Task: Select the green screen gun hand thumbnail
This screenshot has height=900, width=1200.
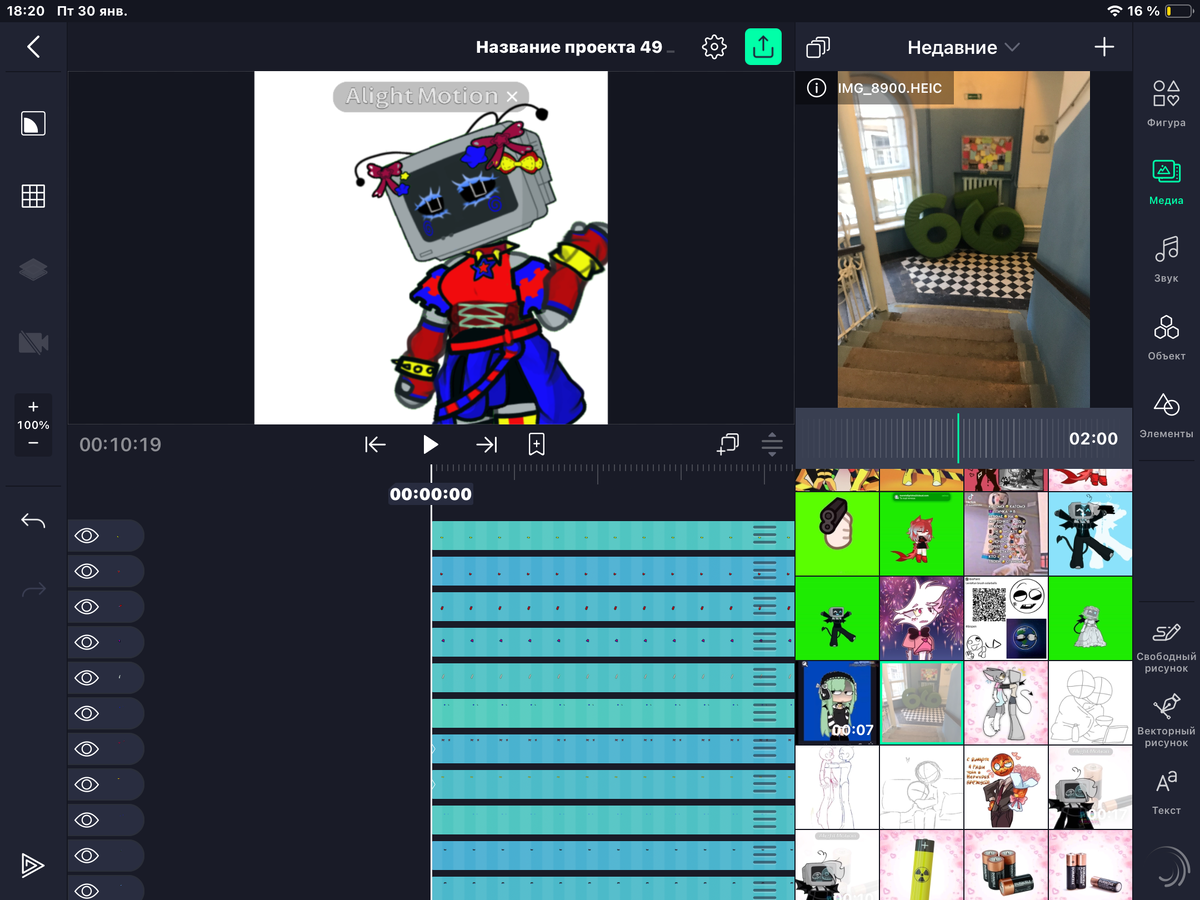Action: click(837, 533)
